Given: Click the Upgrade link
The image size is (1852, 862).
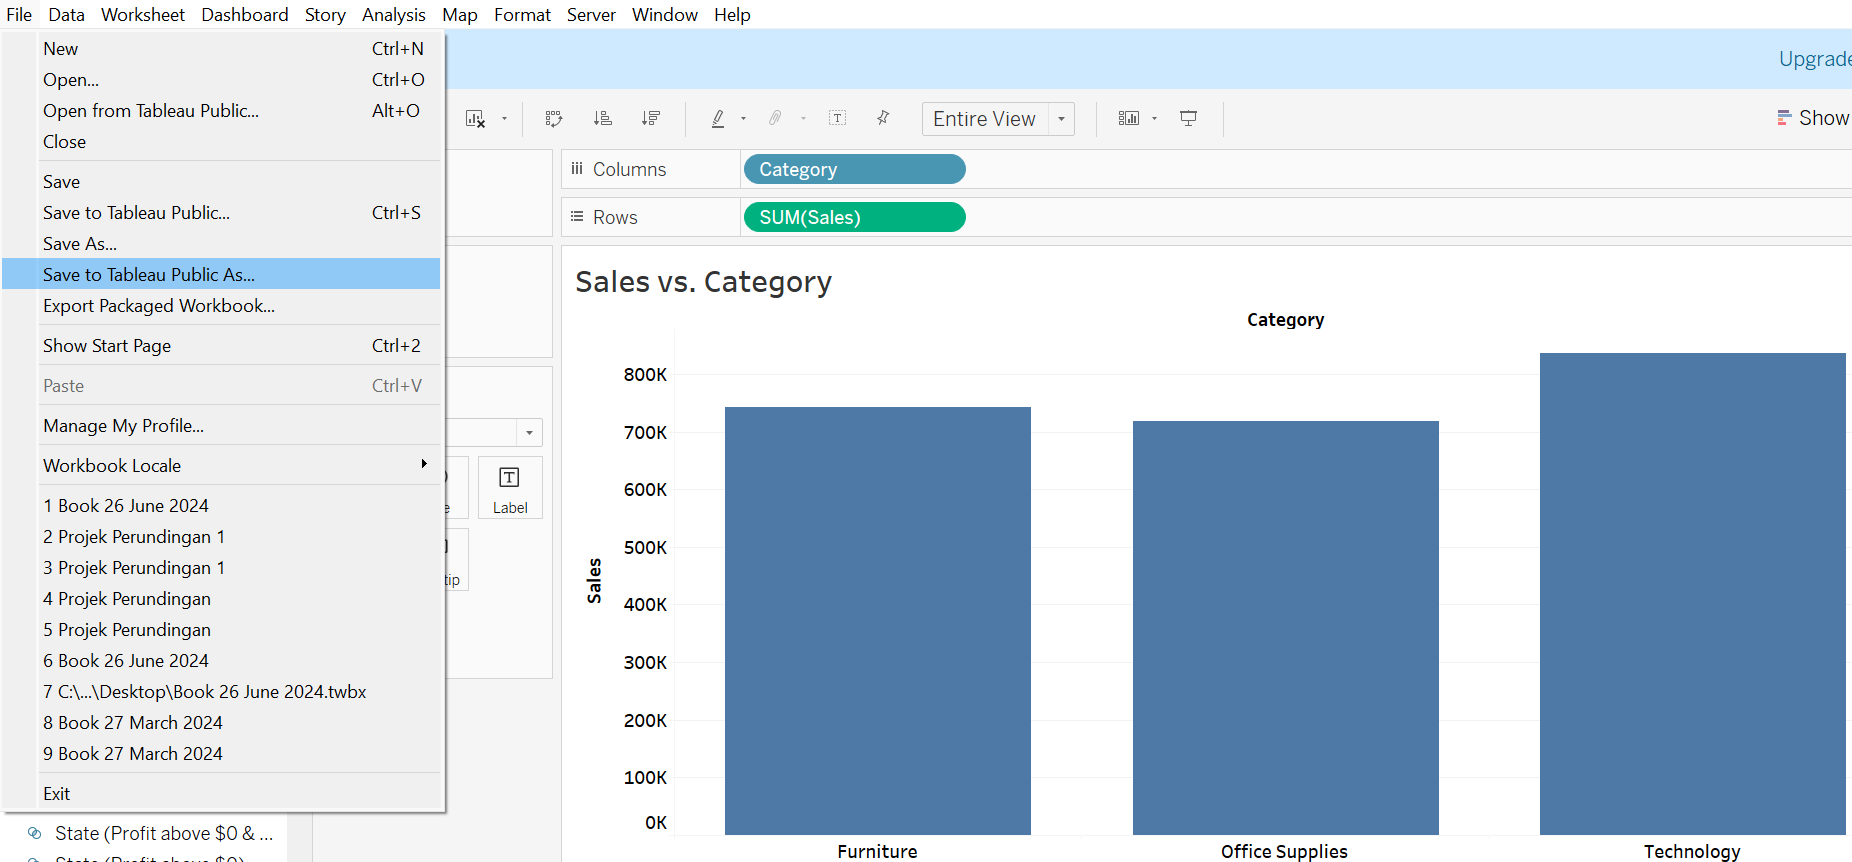Looking at the screenshot, I should tap(1815, 59).
